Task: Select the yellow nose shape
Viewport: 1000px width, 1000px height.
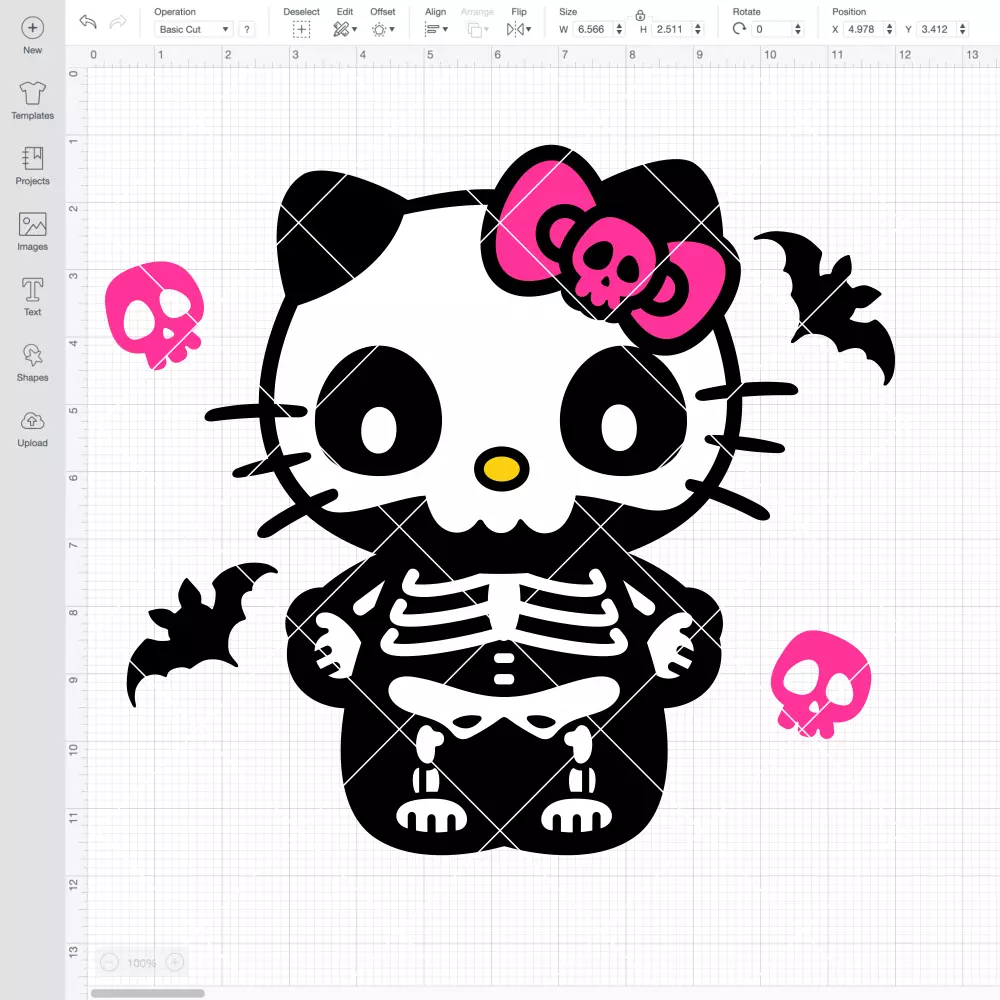Action: pyautogui.click(x=501, y=469)
